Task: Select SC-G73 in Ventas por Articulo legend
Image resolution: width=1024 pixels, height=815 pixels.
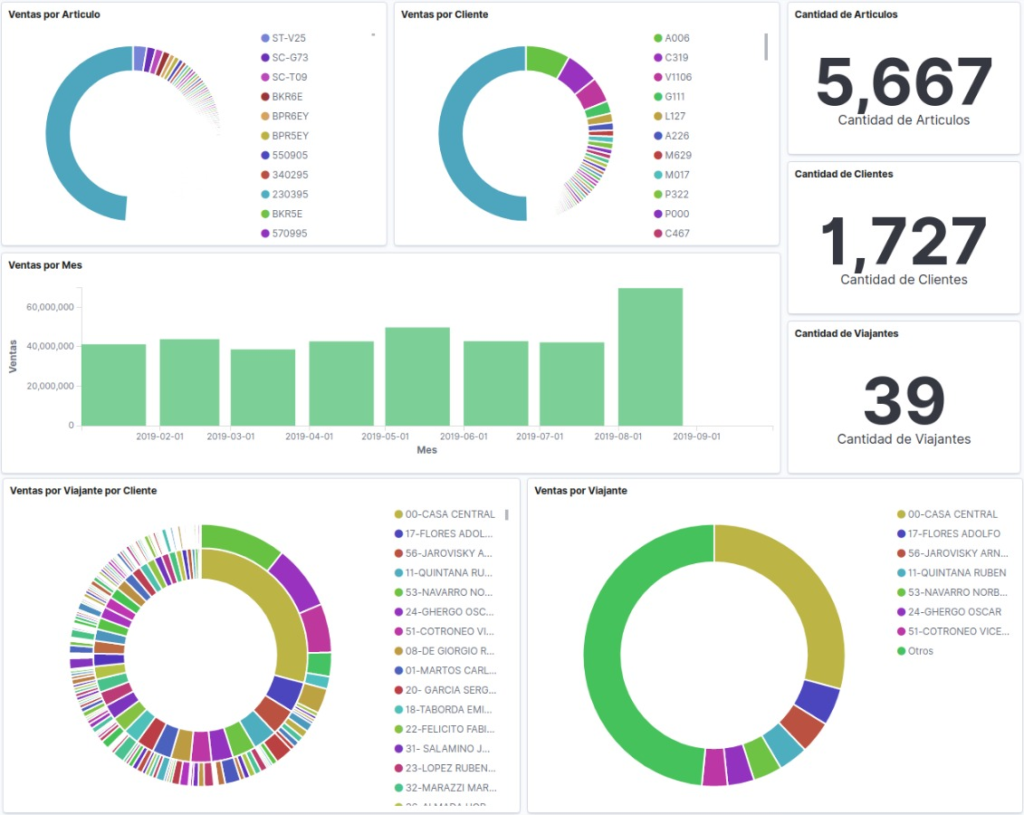Action: 289,58
